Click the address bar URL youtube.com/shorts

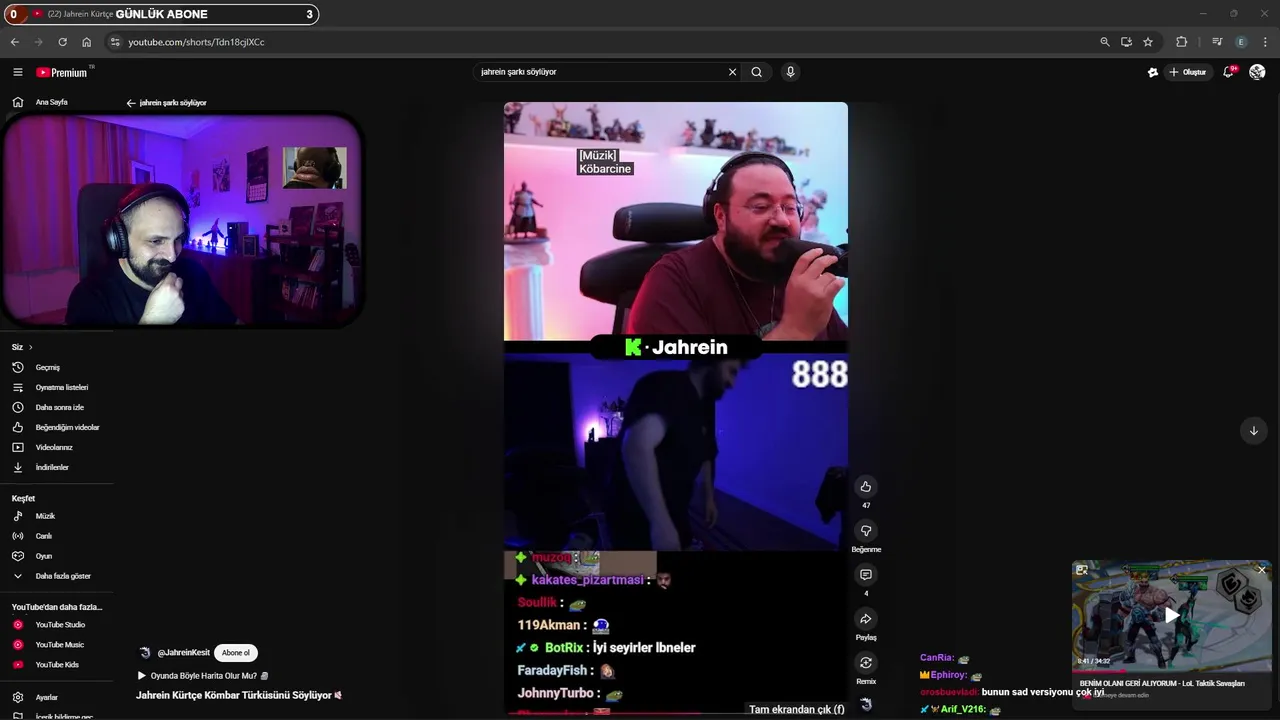tap(196, 42)
